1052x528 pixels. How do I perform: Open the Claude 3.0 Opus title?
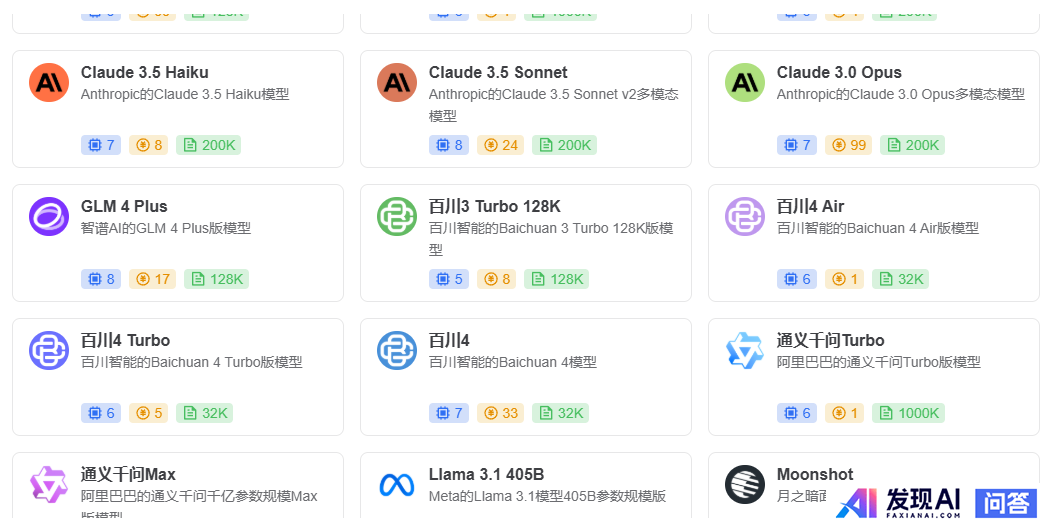pyautogui.click(x=839, y=72)
